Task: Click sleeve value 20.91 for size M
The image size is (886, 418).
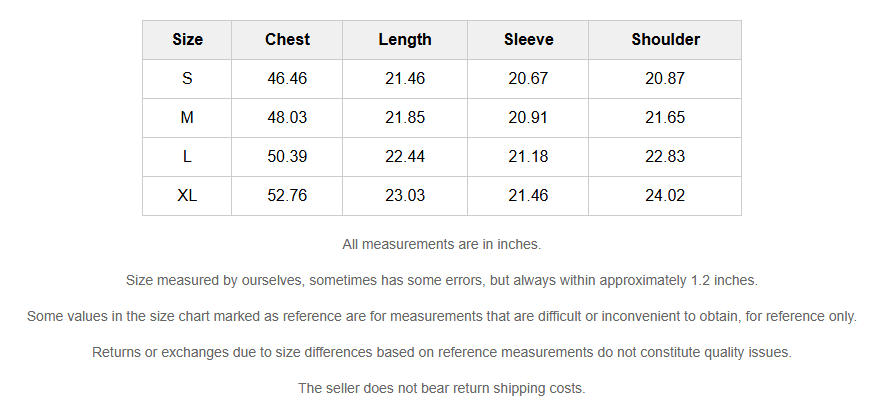Action: point(528,117)
